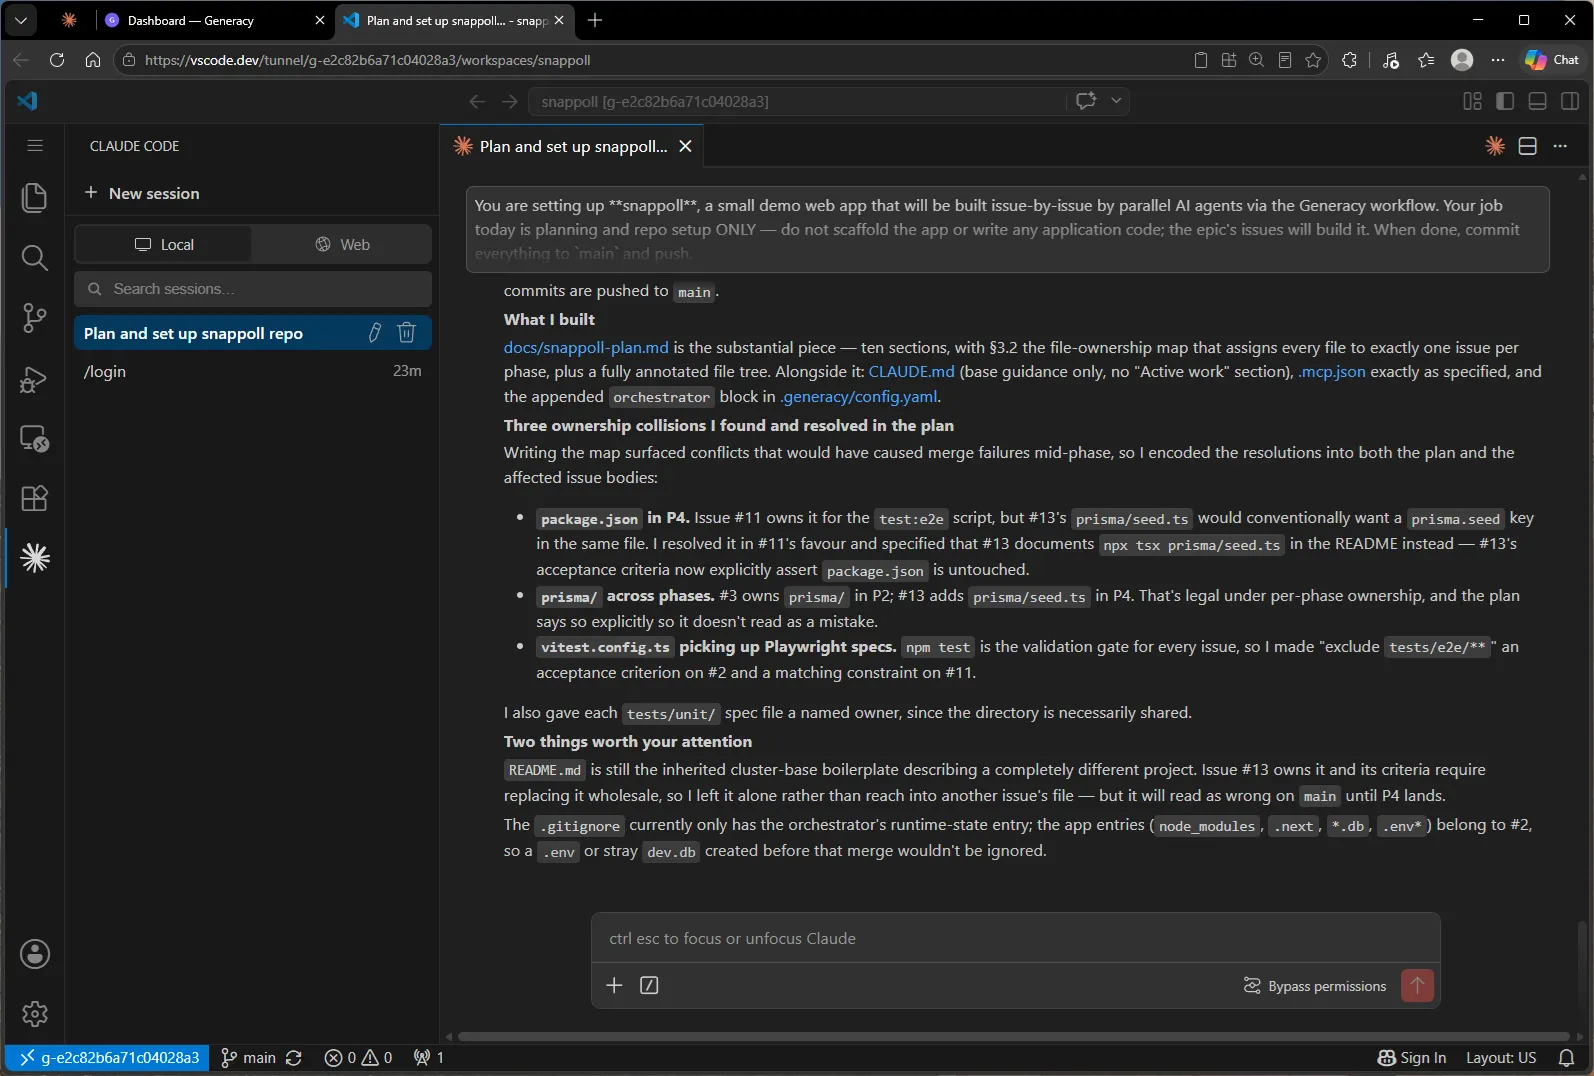Open forwarded ports indicator in status bar
Screen dimensions: 1594x1076
[429, 1058]
